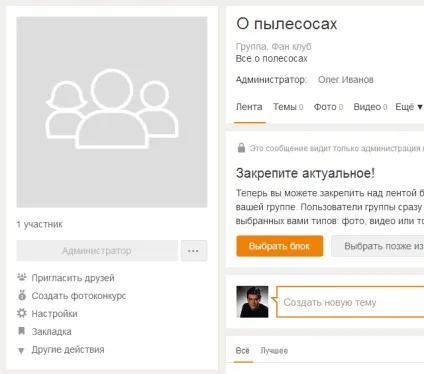Click the bookmark icon beside Закладка
424x374 pixels.
click(x=22, y=331)
